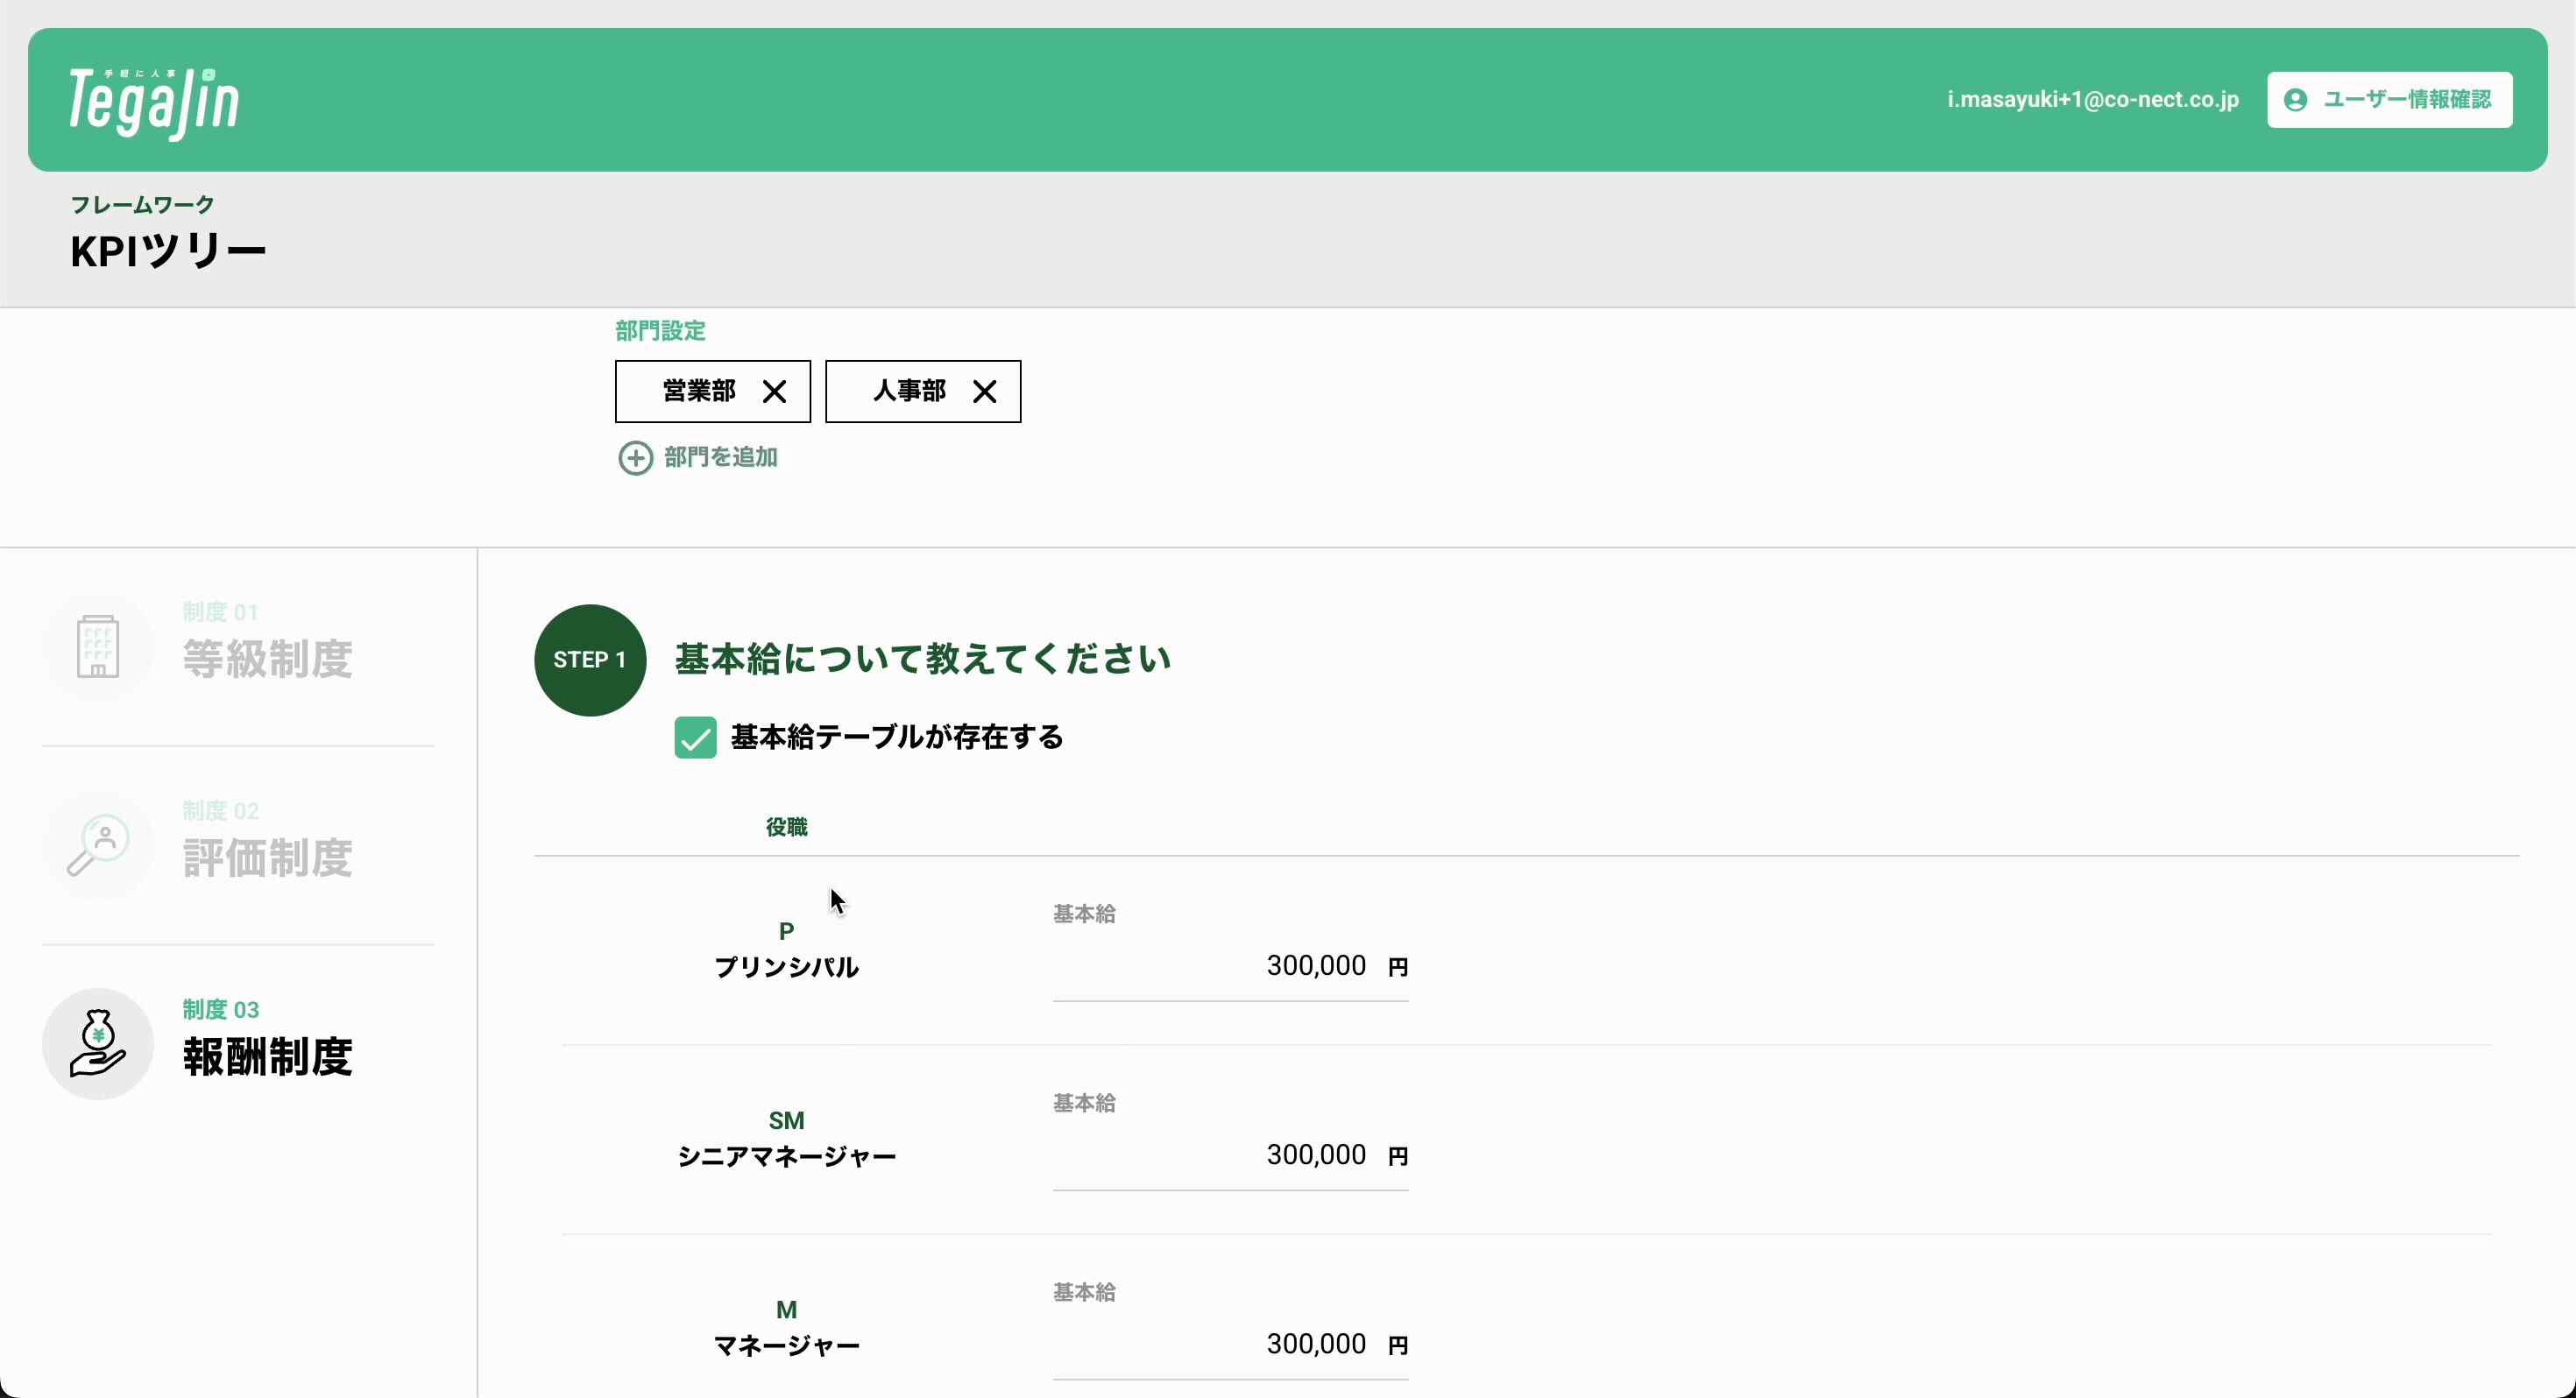This screenshot has width=2576, height=1398.
Task: Click the user profile icon
Action: [x=2296, y=100]
